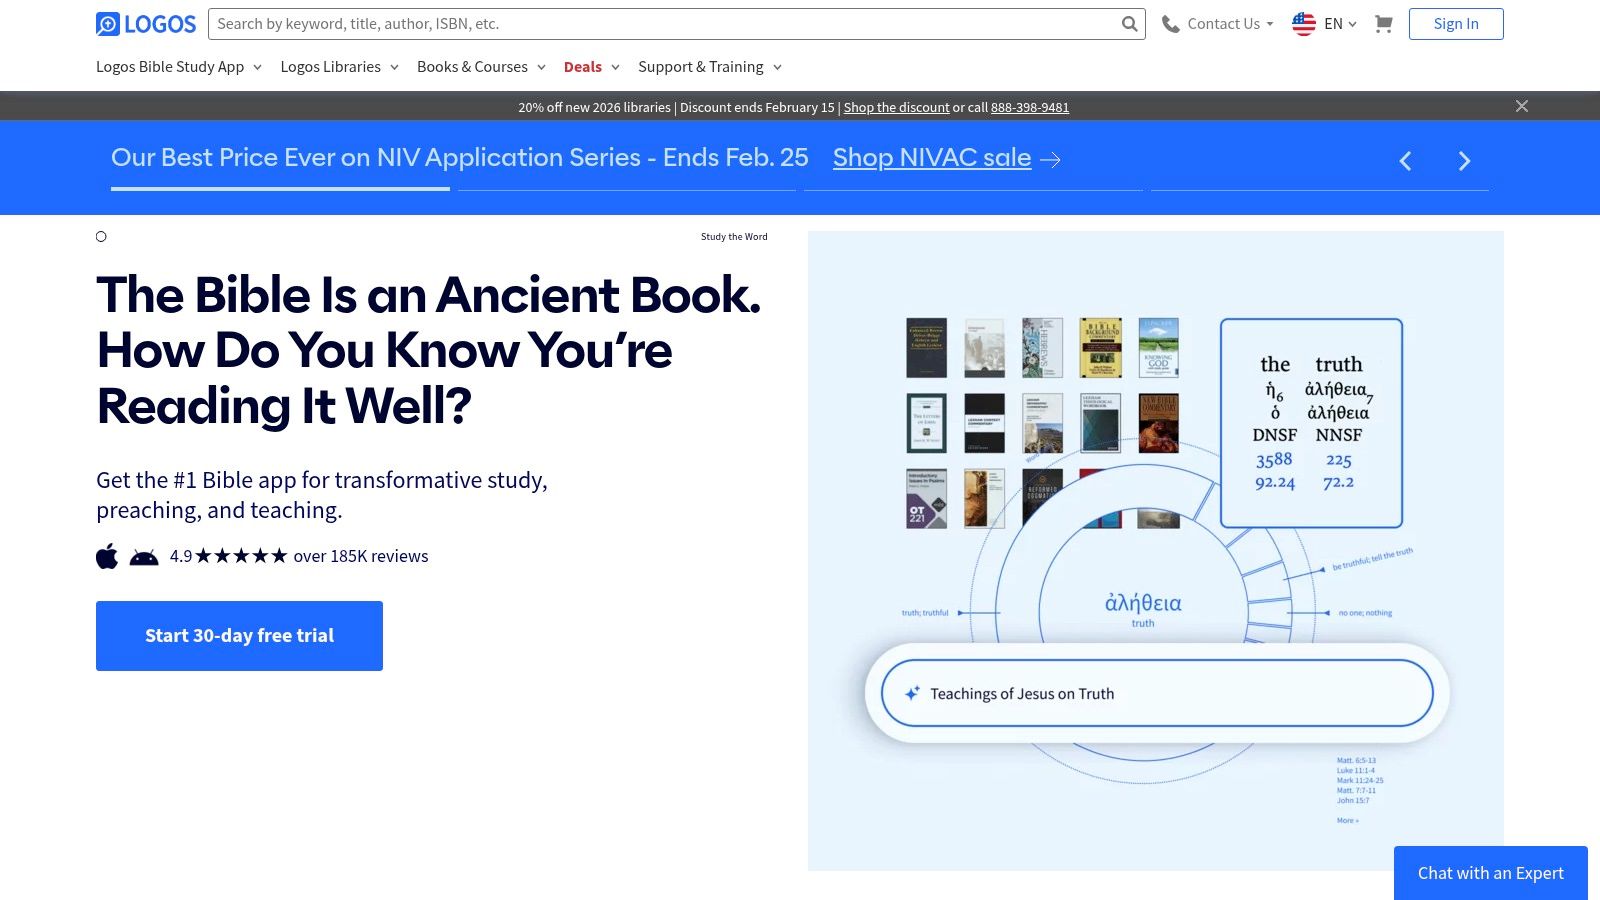Open the shopping cart

tap(1384, 23)
